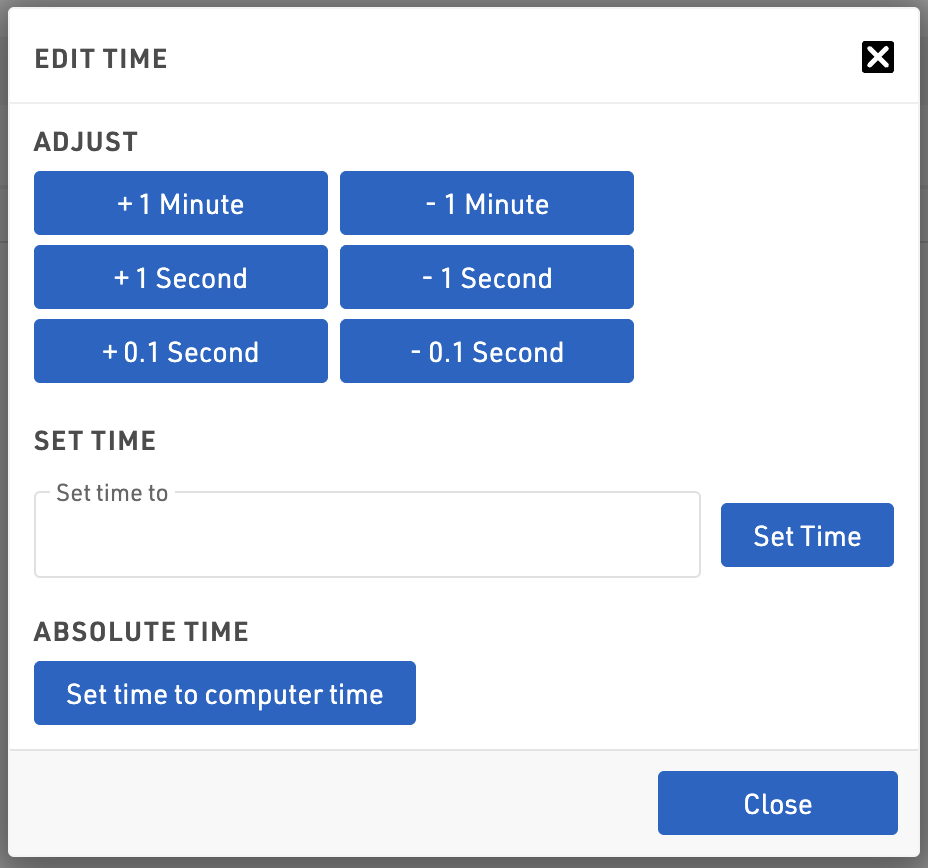Choose Set time to computer time
Image resolution: width=928 pixels, height=868 pixels.
(x=225, y=694)
